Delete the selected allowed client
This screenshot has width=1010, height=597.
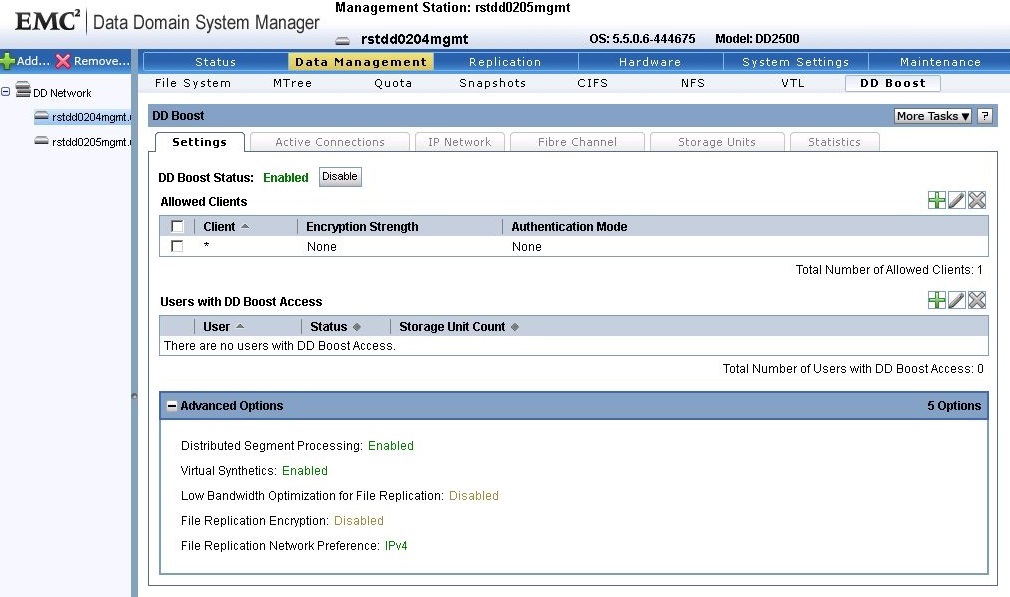pos(977,199)
